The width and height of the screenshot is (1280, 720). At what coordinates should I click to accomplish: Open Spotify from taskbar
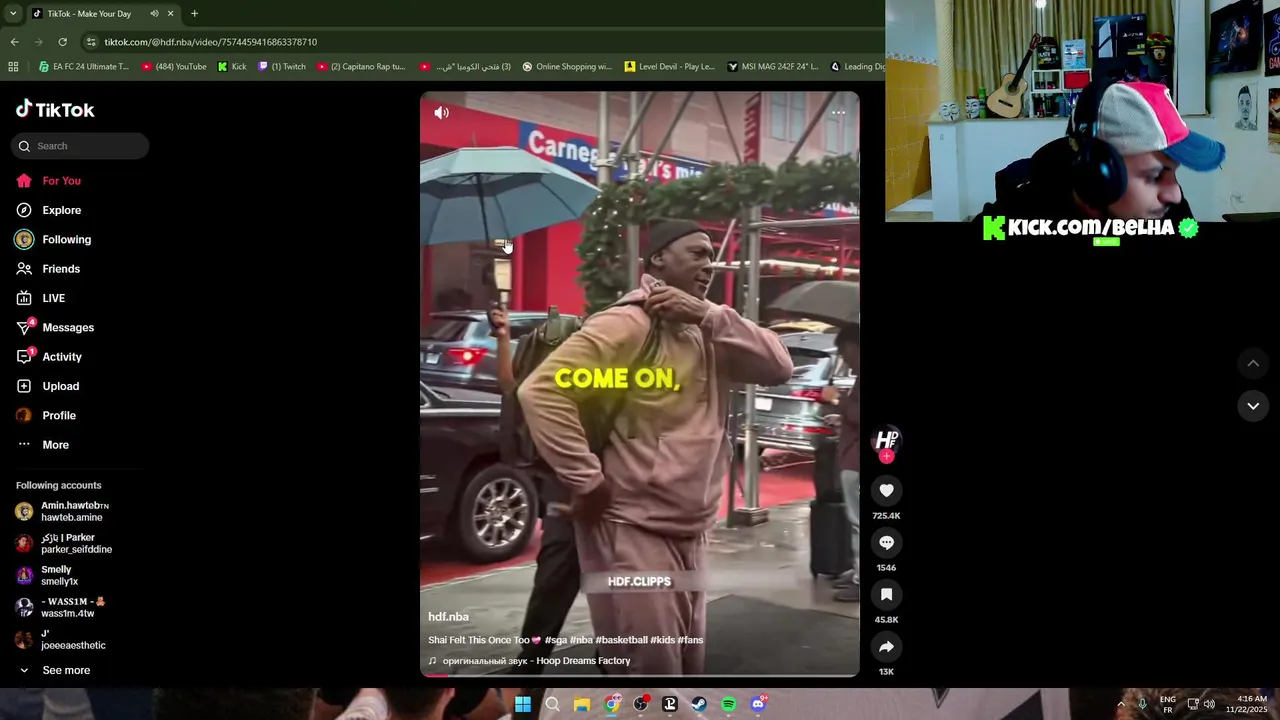pos(729,704)
